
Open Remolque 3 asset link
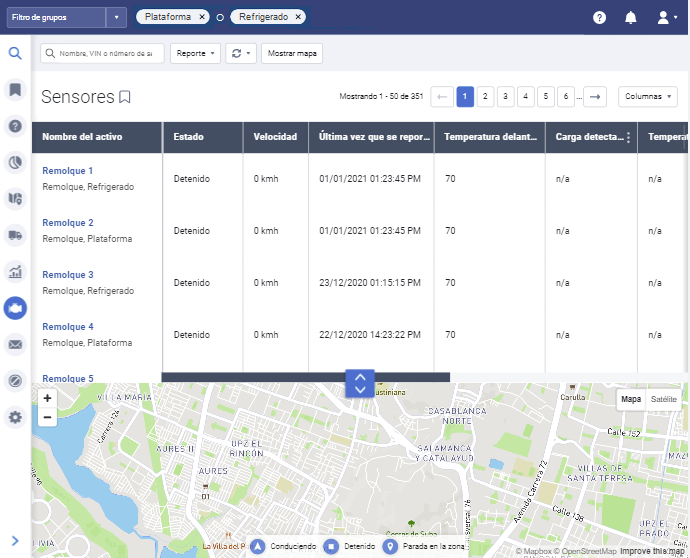[68, 275]
